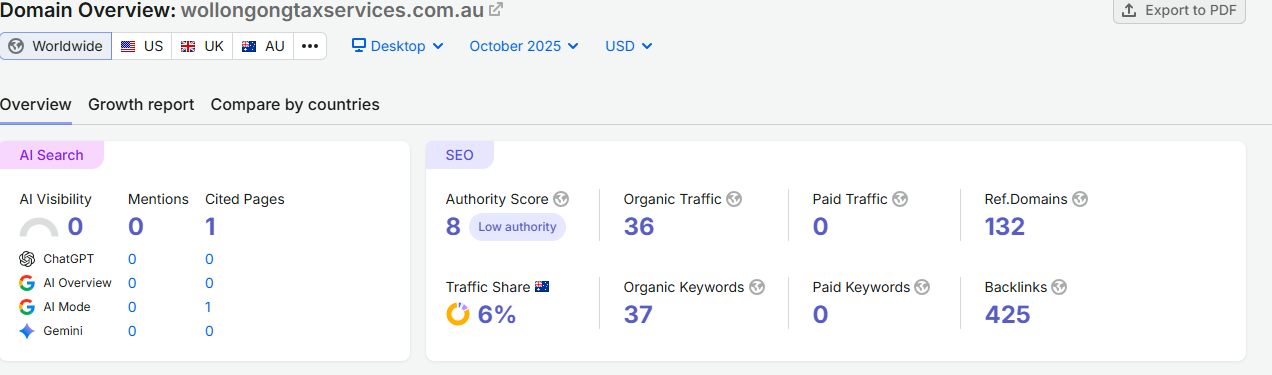Open Compare by countries tab
Image resolution: width=1272 pixels, height=375 pixels.
point(295,104)
